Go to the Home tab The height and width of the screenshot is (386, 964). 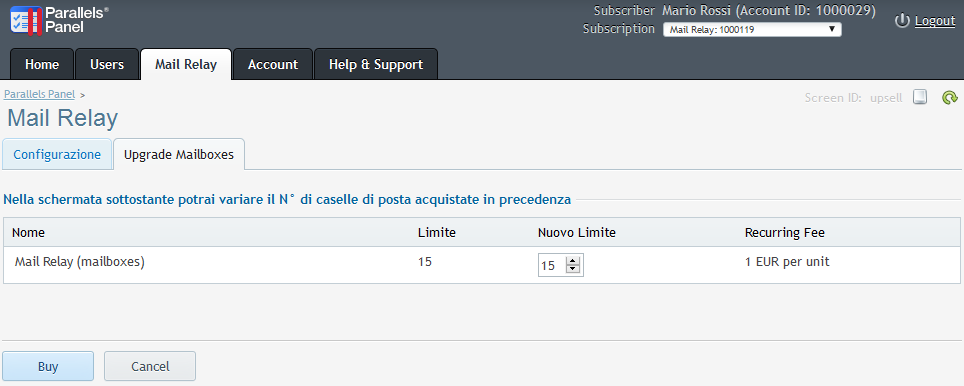click(42, 64)
